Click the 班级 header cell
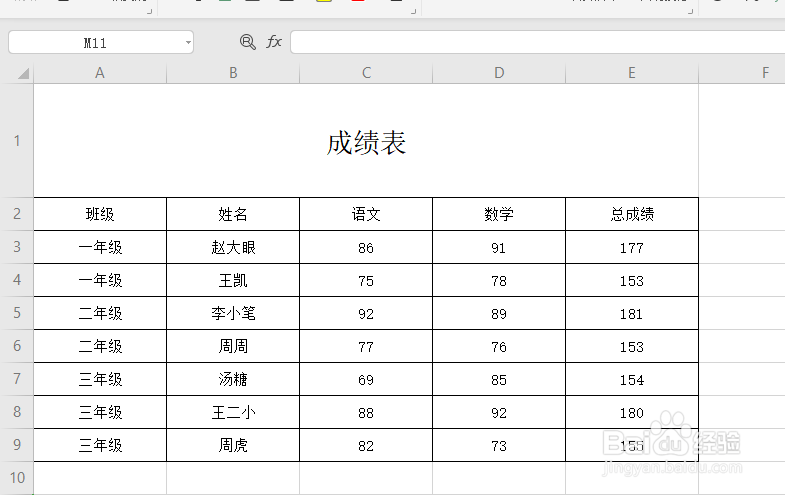Image resolution: width=785 pixels, height=495 pixels. pyautogui.click(x=100, y=214)
